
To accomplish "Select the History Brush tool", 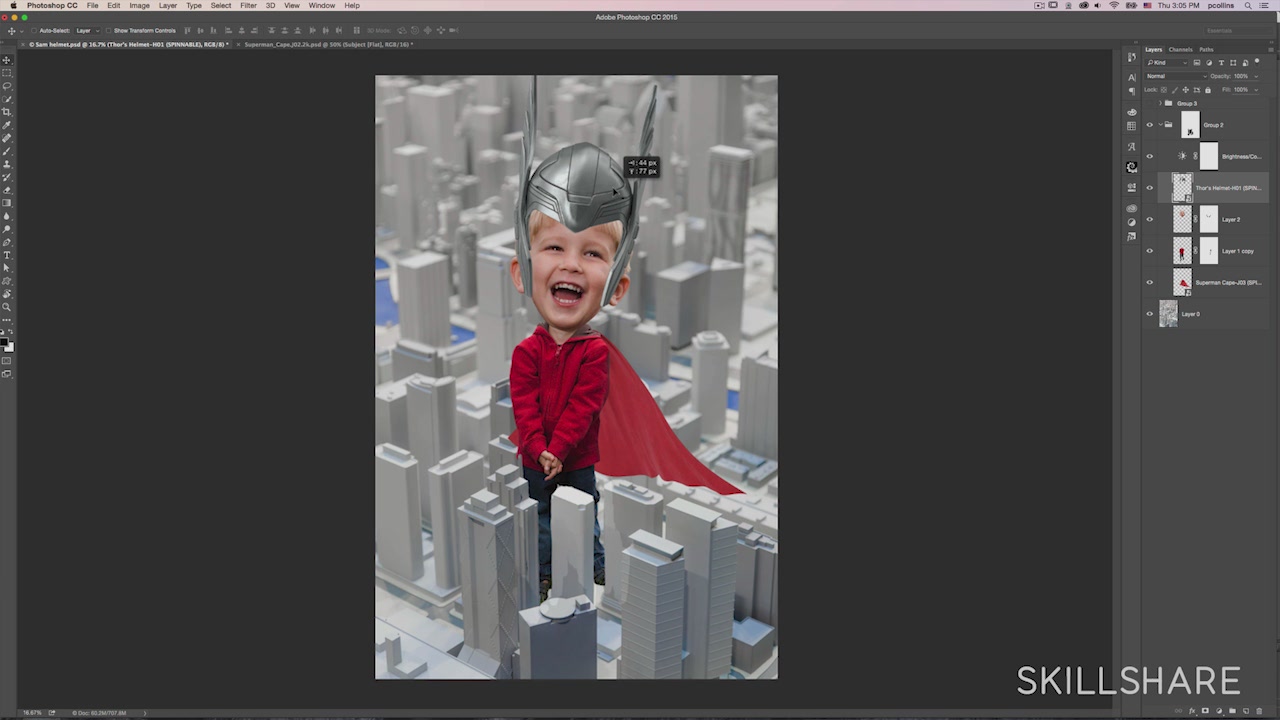I will [x=7, y=177].
